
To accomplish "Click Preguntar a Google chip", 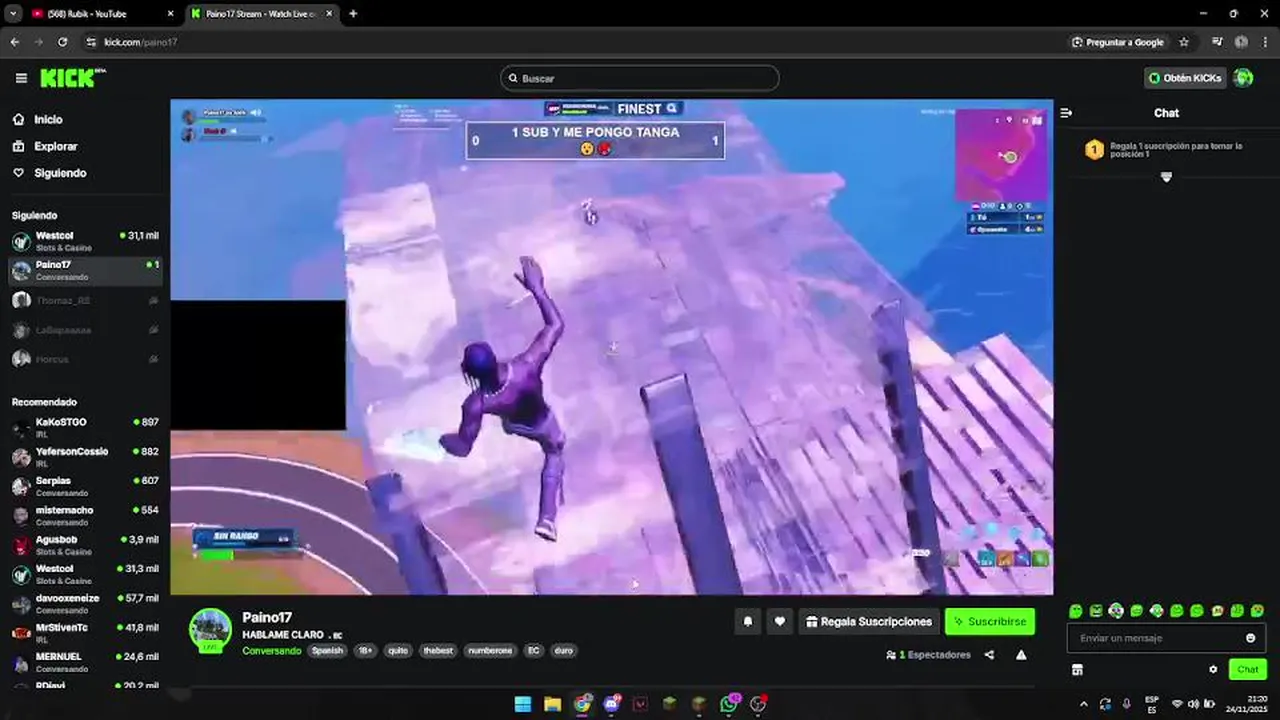I will click(1118, 42).
